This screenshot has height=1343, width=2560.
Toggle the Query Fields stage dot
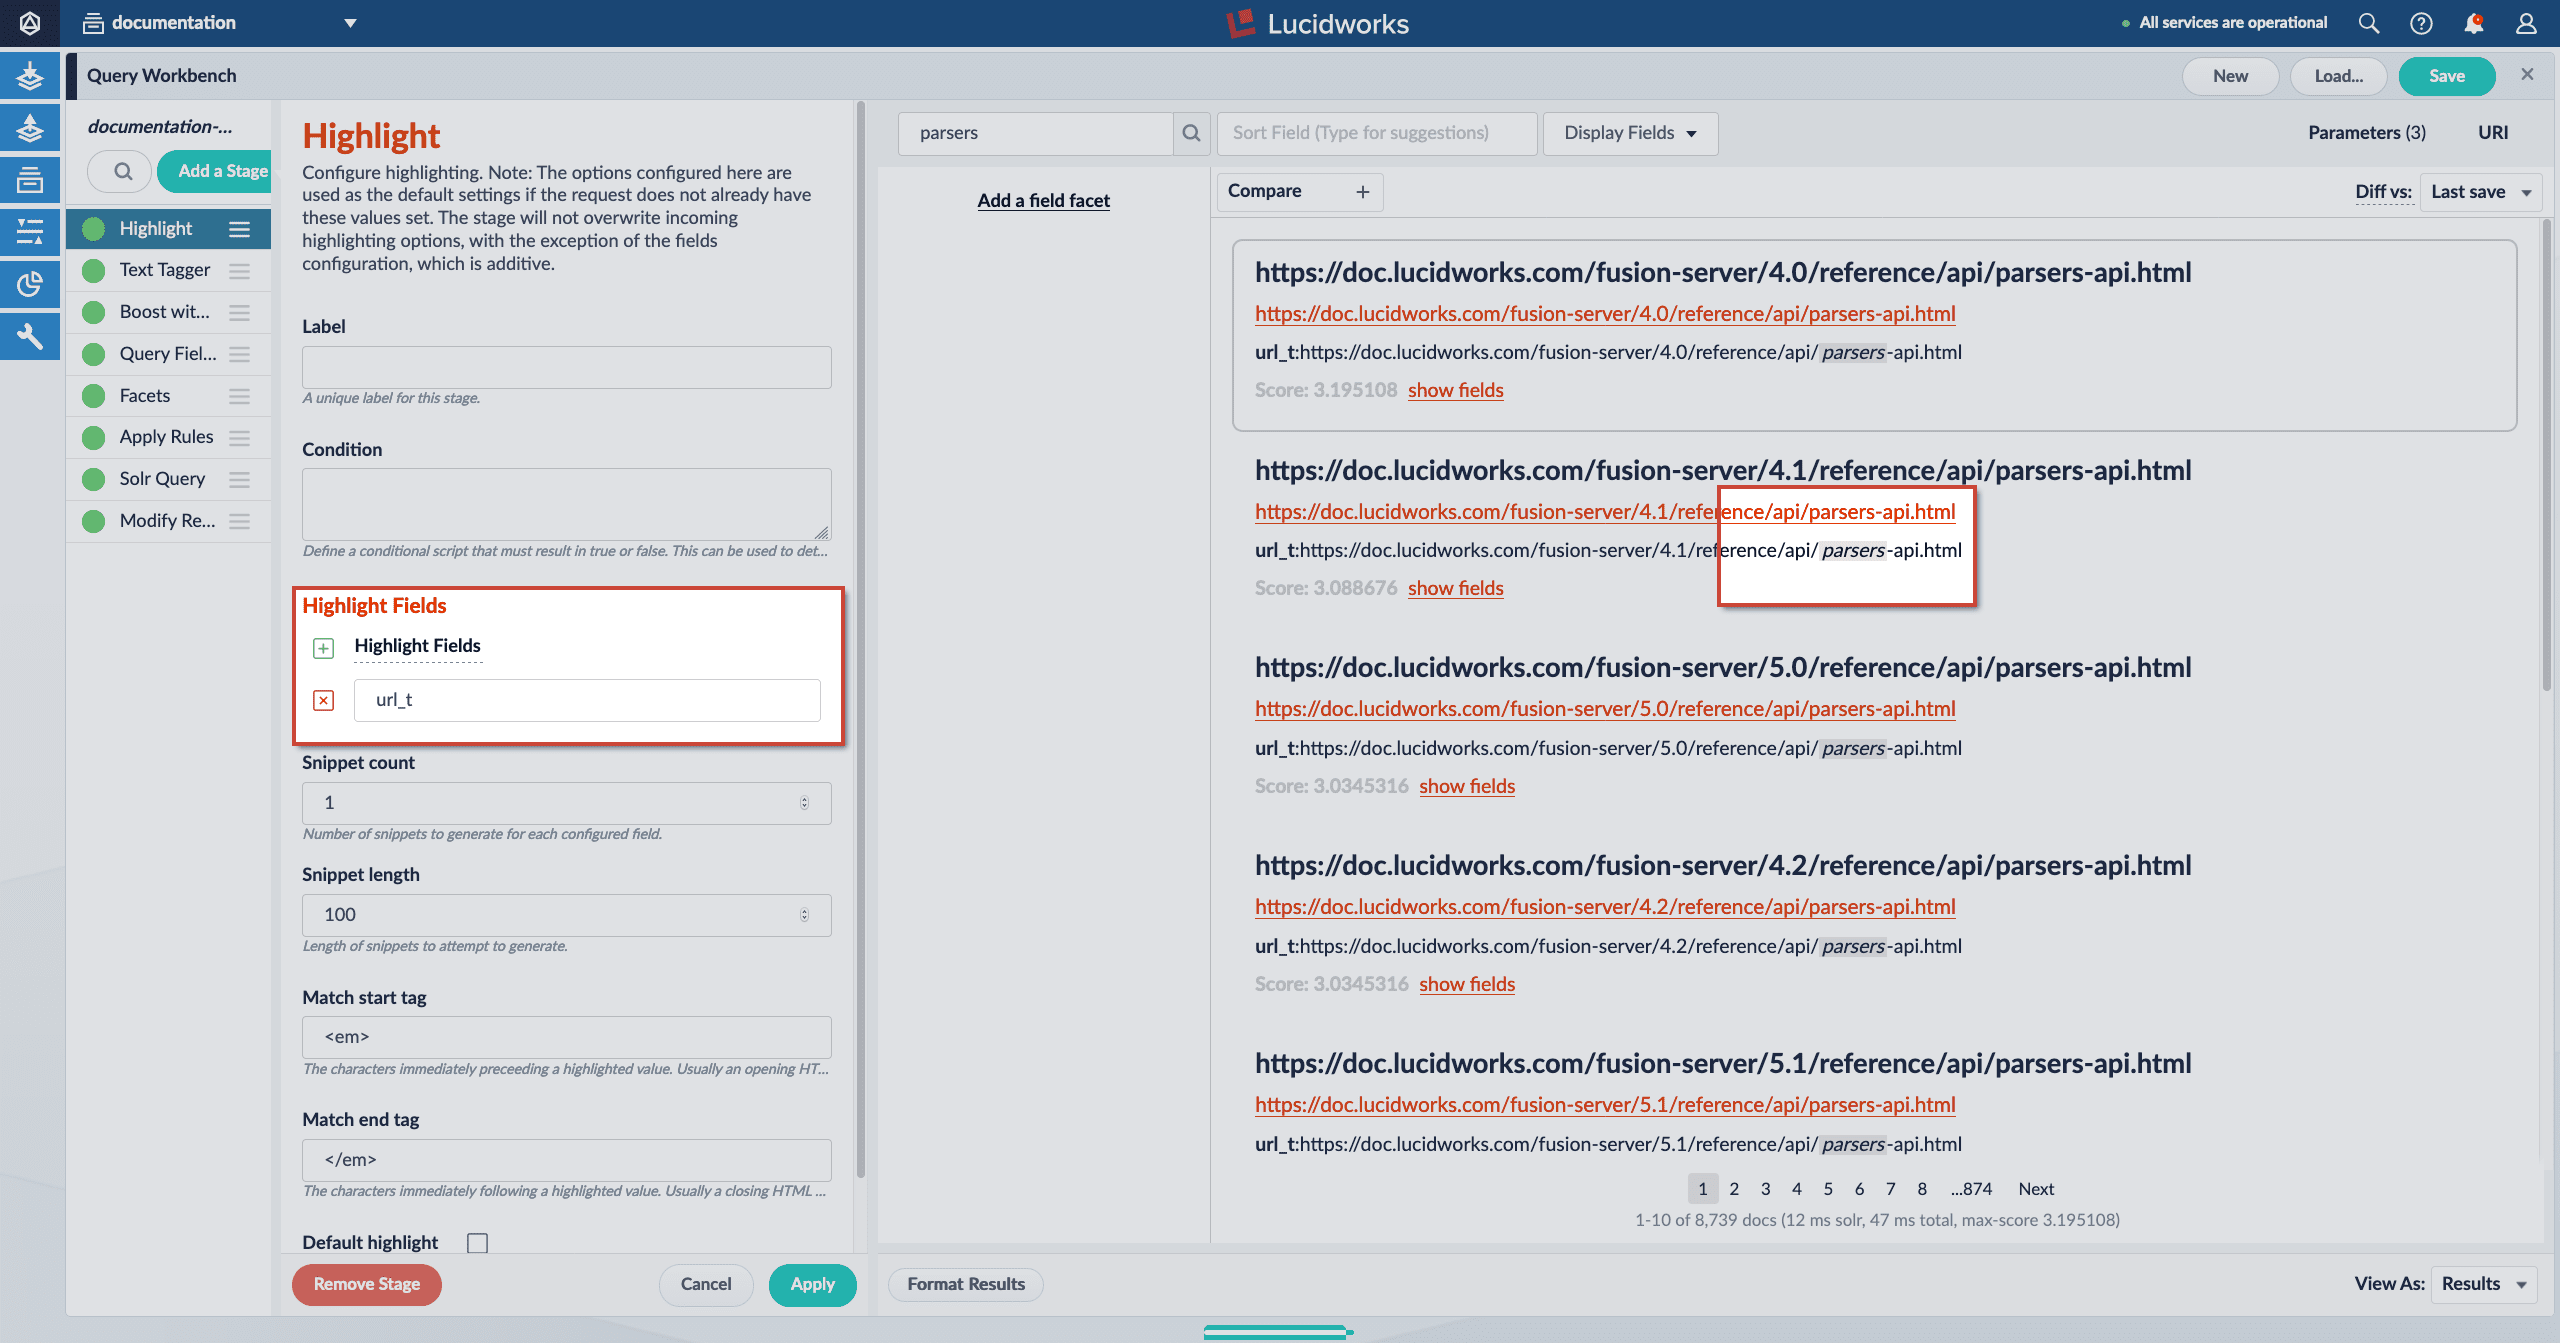[94, 354]
